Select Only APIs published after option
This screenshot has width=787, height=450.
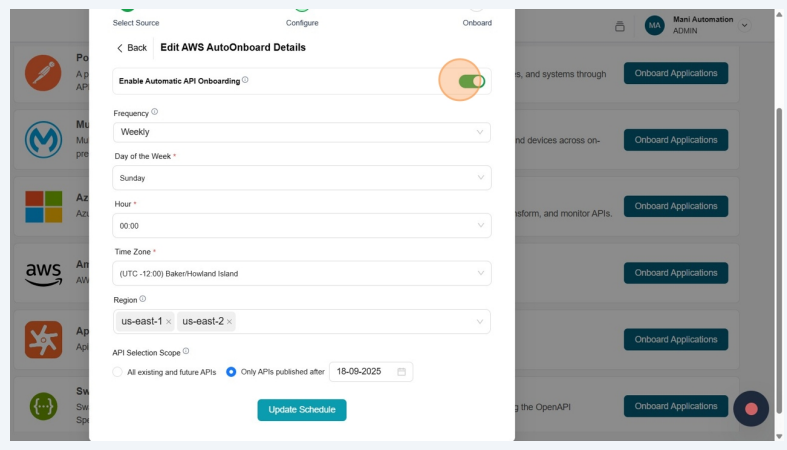pos(231,372)
